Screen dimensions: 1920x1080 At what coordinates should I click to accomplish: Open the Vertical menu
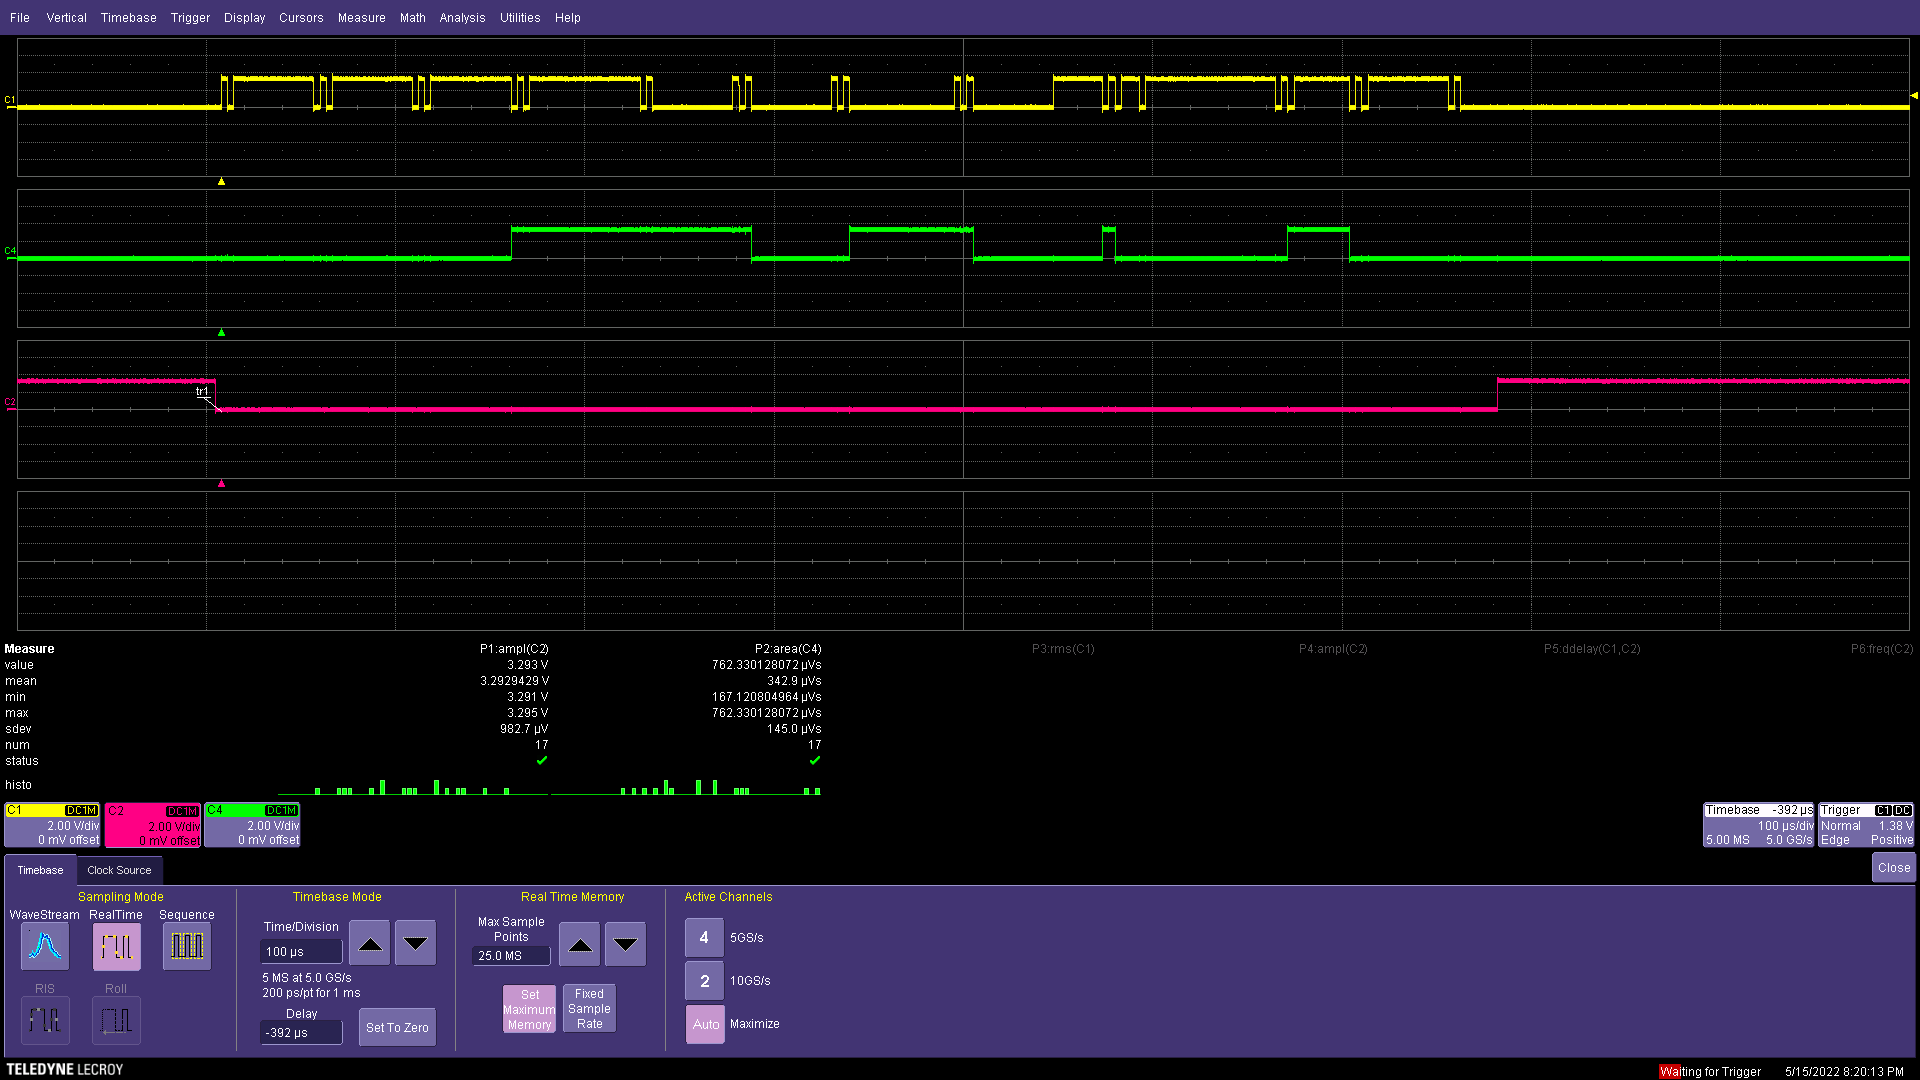(67, 18)
